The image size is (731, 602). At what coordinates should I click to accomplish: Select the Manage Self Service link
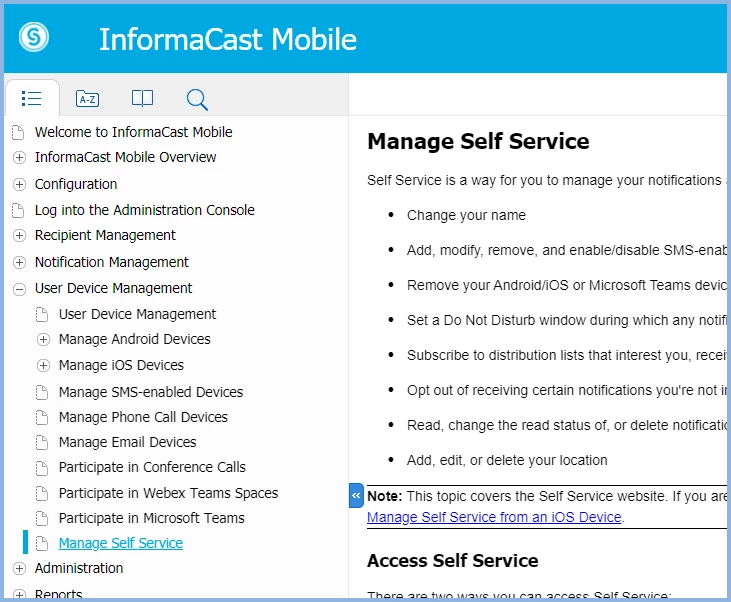point(121,543)
